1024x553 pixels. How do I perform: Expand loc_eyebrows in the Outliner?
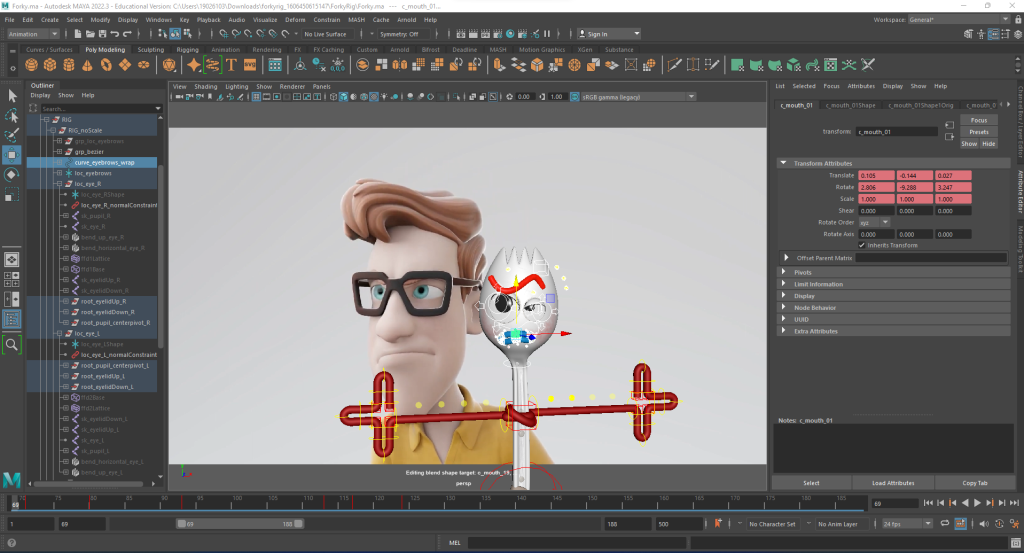click(59, 173)
